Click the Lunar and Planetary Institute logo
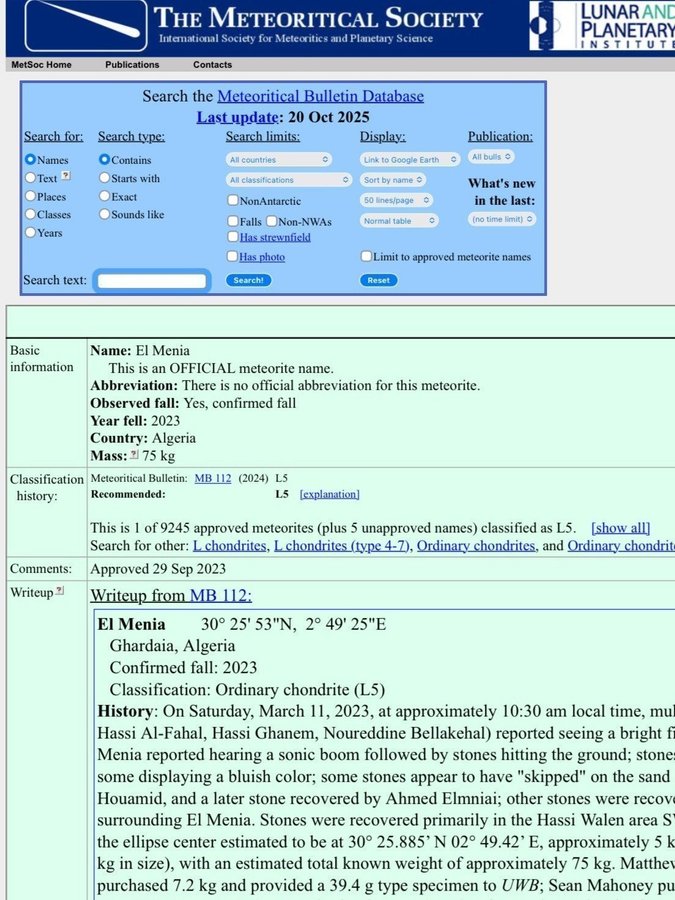This screenshot has height=900, width=675. tap(601, 26)
